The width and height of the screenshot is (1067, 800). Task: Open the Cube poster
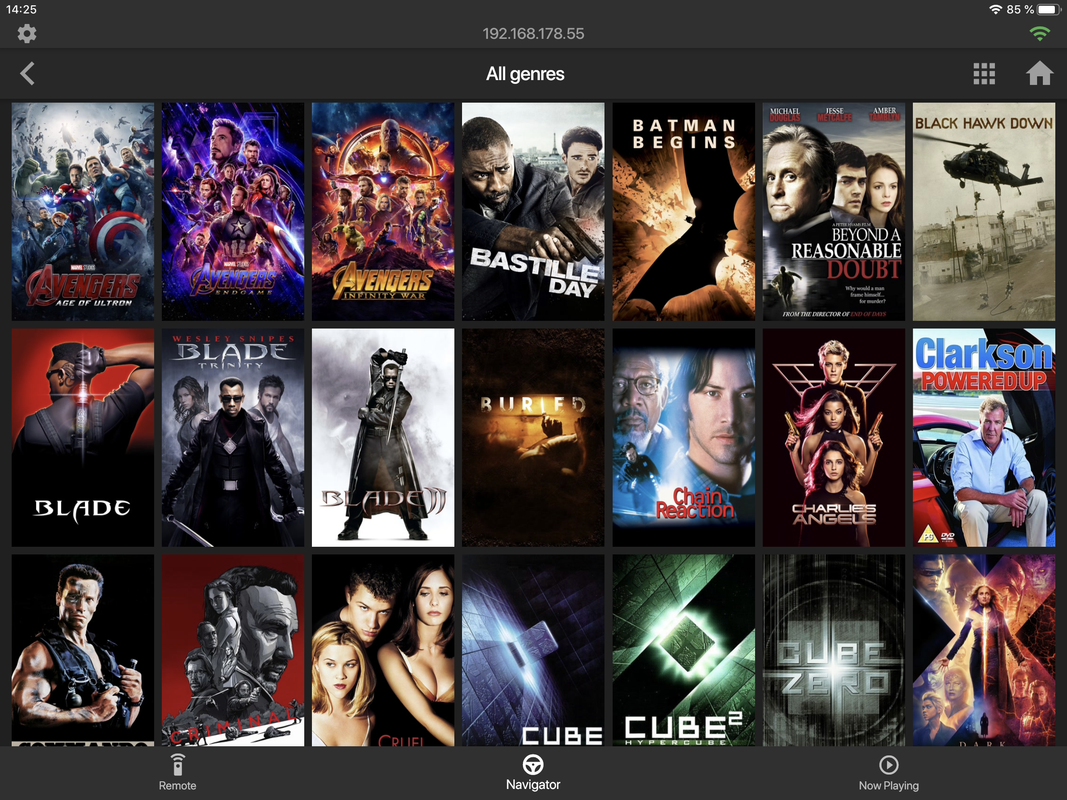point(533,650)
